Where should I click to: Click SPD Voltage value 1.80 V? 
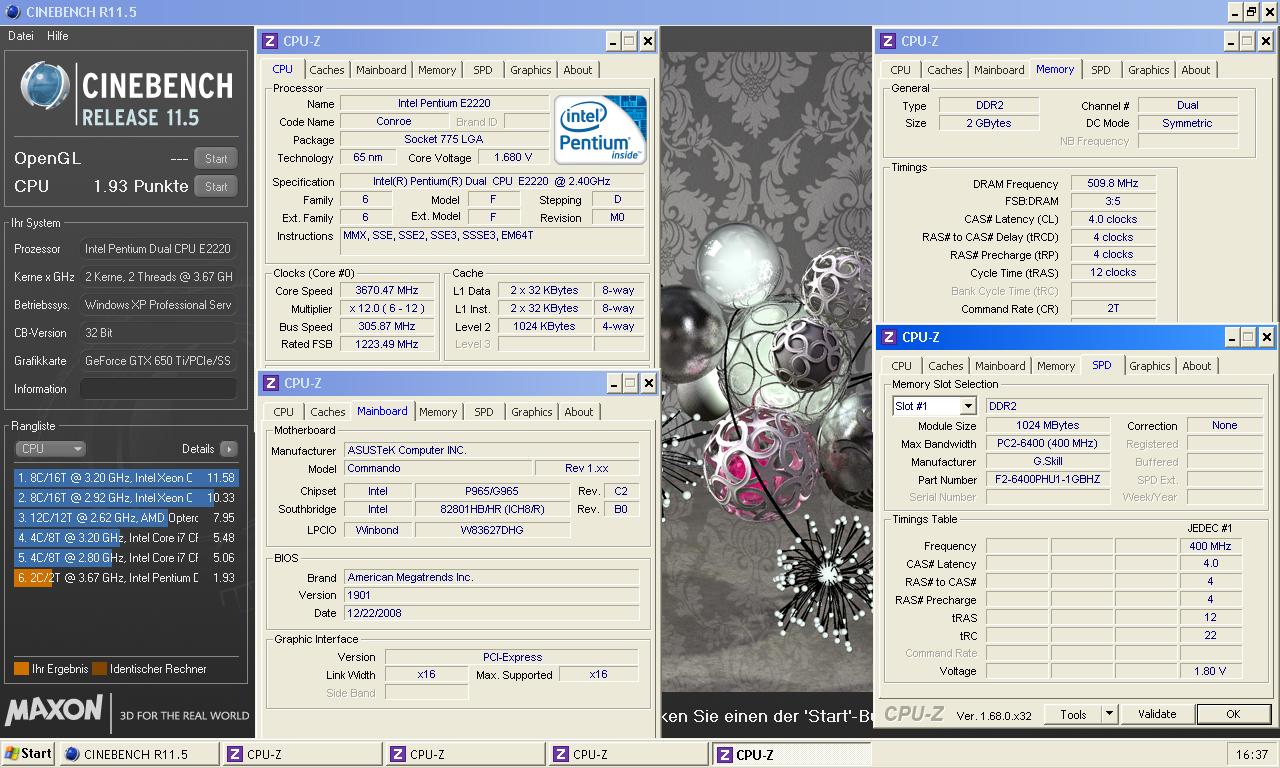(1210, 672)
